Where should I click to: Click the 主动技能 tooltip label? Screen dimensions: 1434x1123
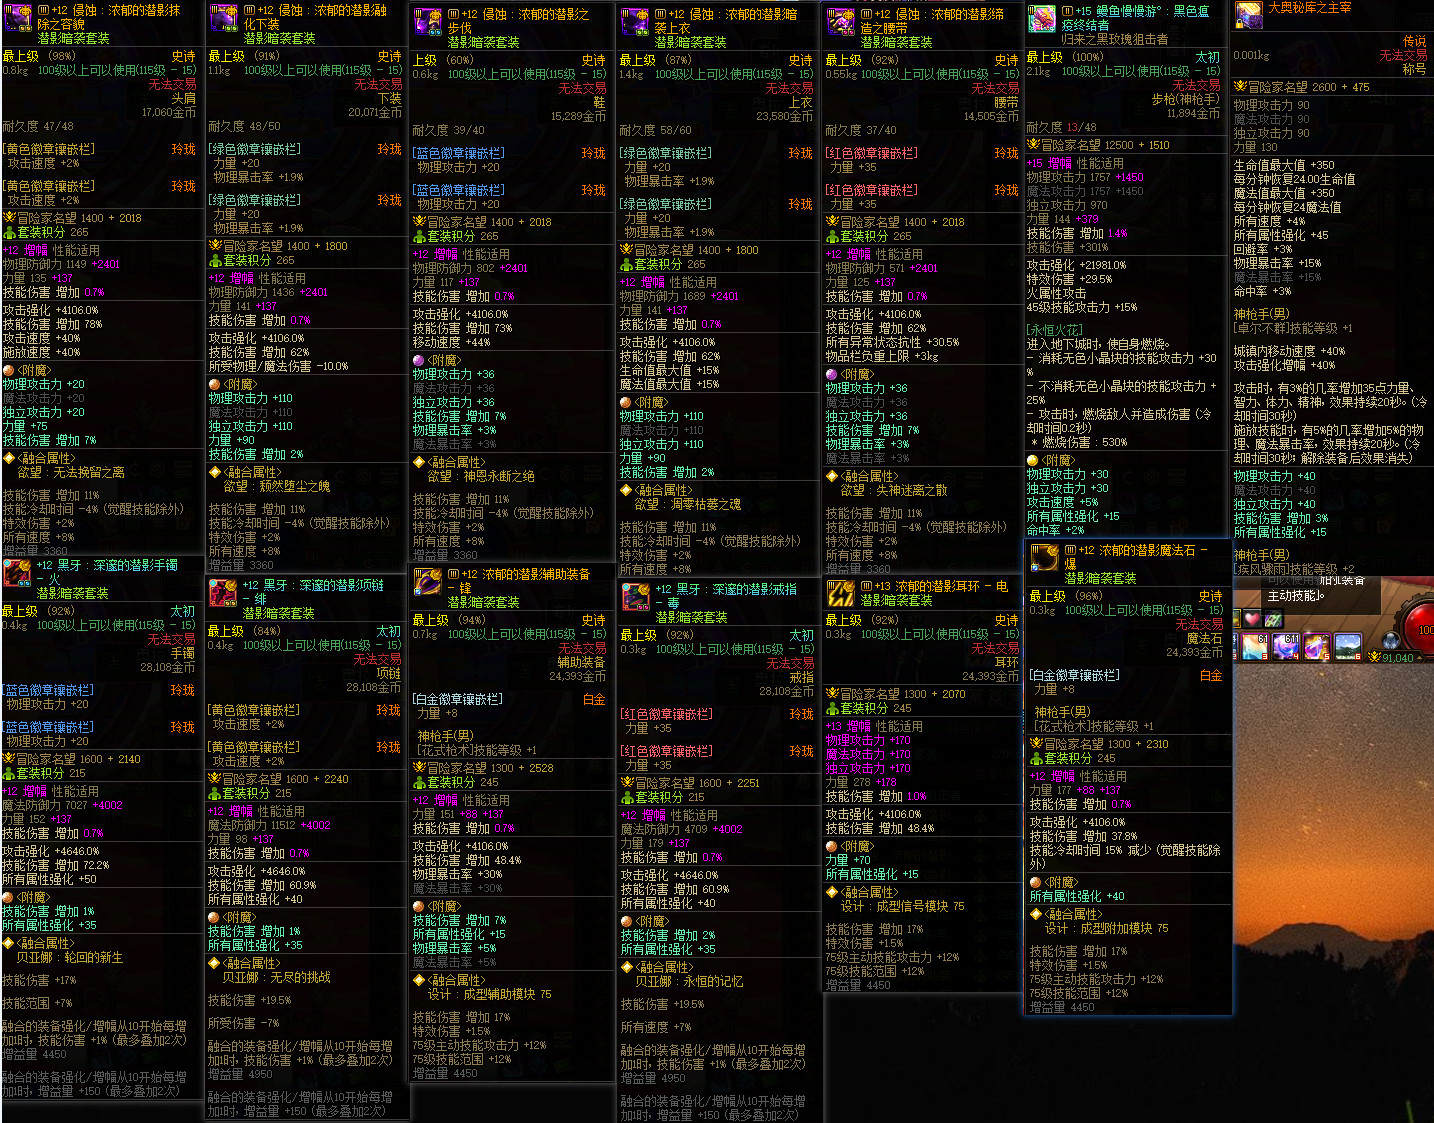click(x=1295, y=595)
